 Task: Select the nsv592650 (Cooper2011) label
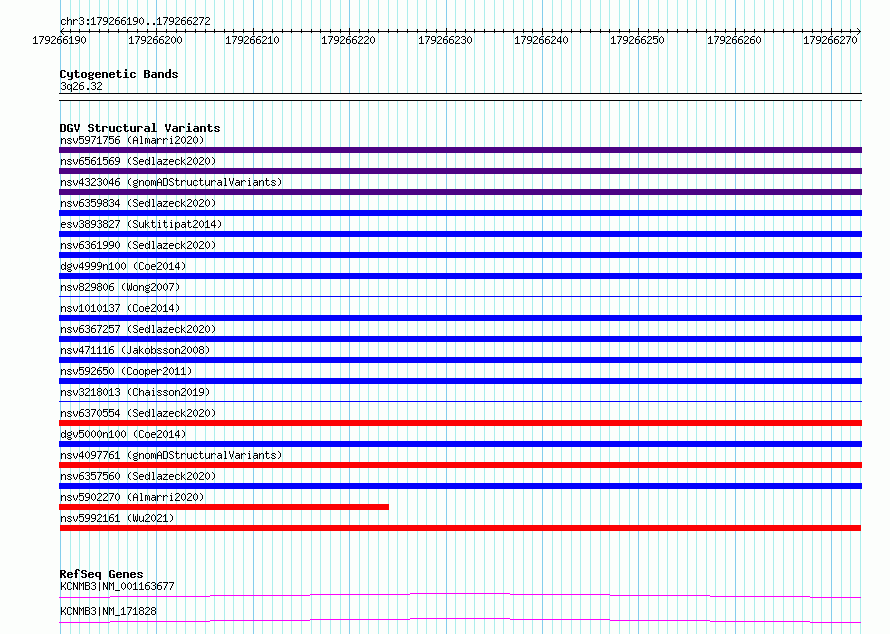pos(126,371)
